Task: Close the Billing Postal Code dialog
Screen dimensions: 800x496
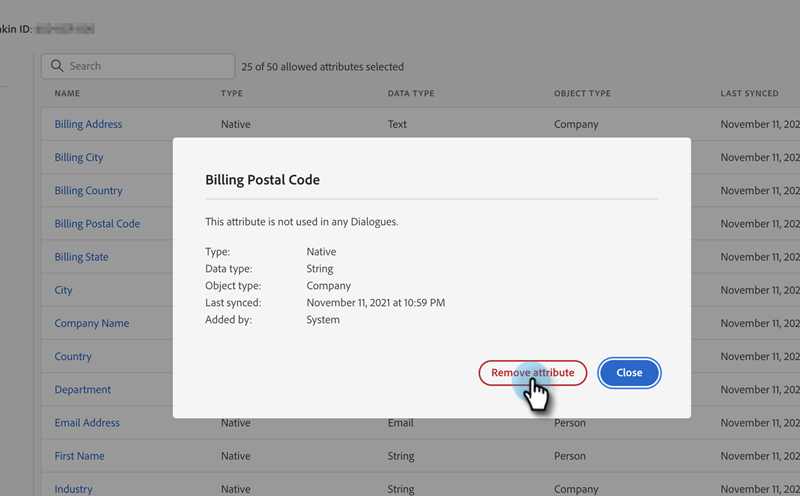Action: click(x=629, y=373)
